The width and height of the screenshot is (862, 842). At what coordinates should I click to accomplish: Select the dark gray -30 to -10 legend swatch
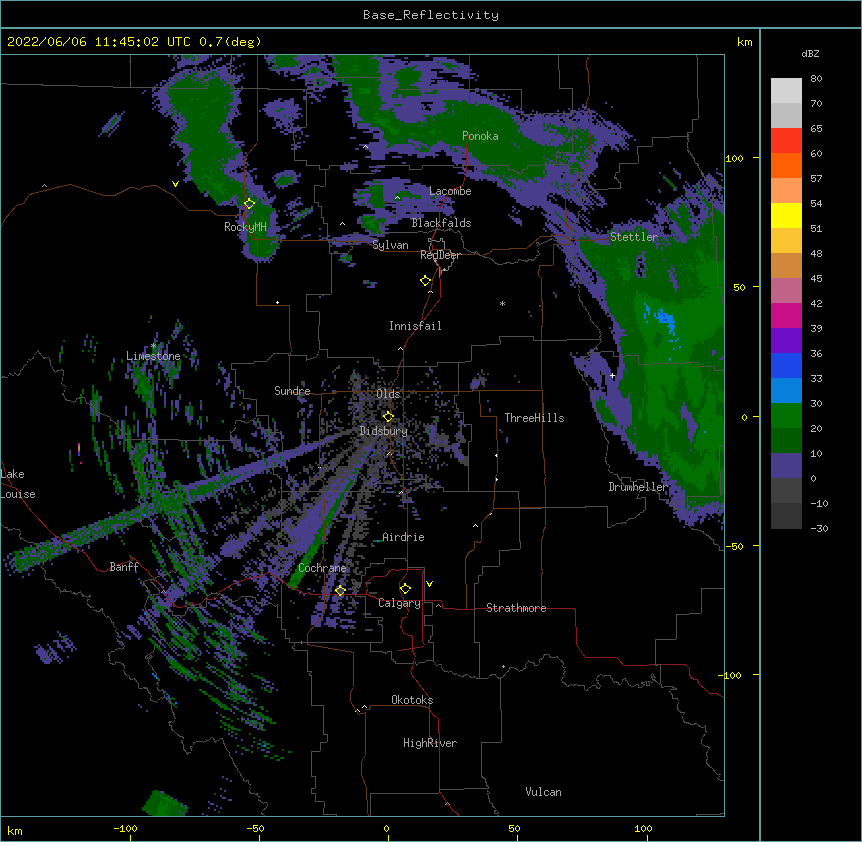[786, 516]
